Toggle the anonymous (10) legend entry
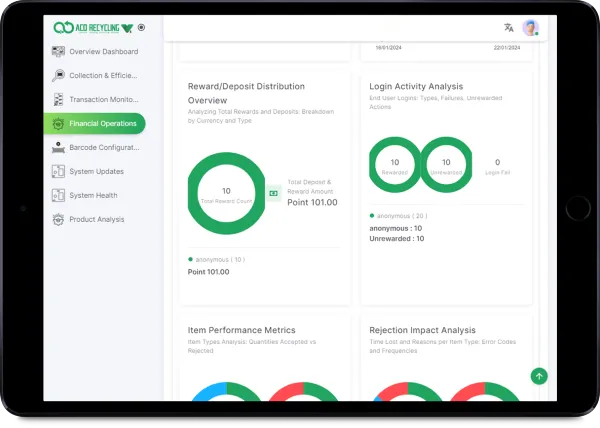Image resolution: width=600 pixels, height=428 pixels. pyautogui.click(x=216, y=259)
